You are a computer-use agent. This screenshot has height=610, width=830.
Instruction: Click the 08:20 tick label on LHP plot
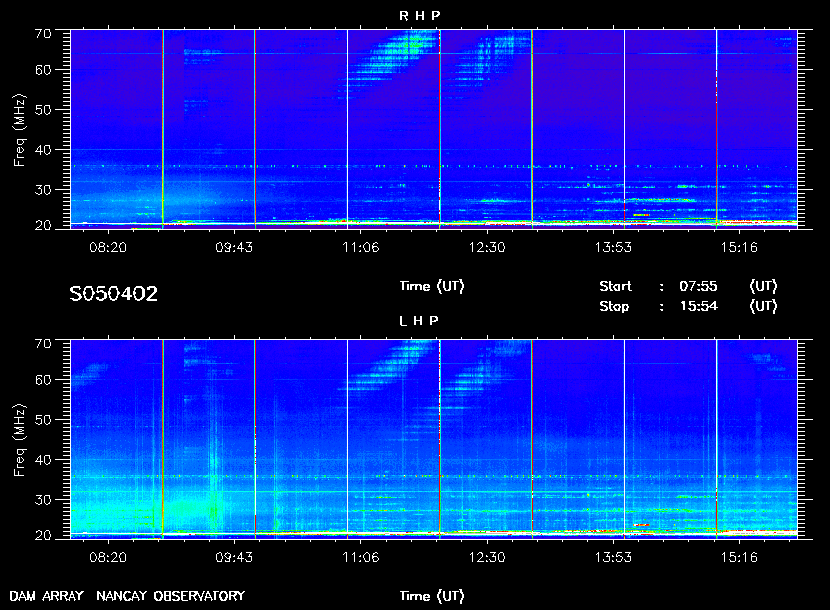[108, 558]
